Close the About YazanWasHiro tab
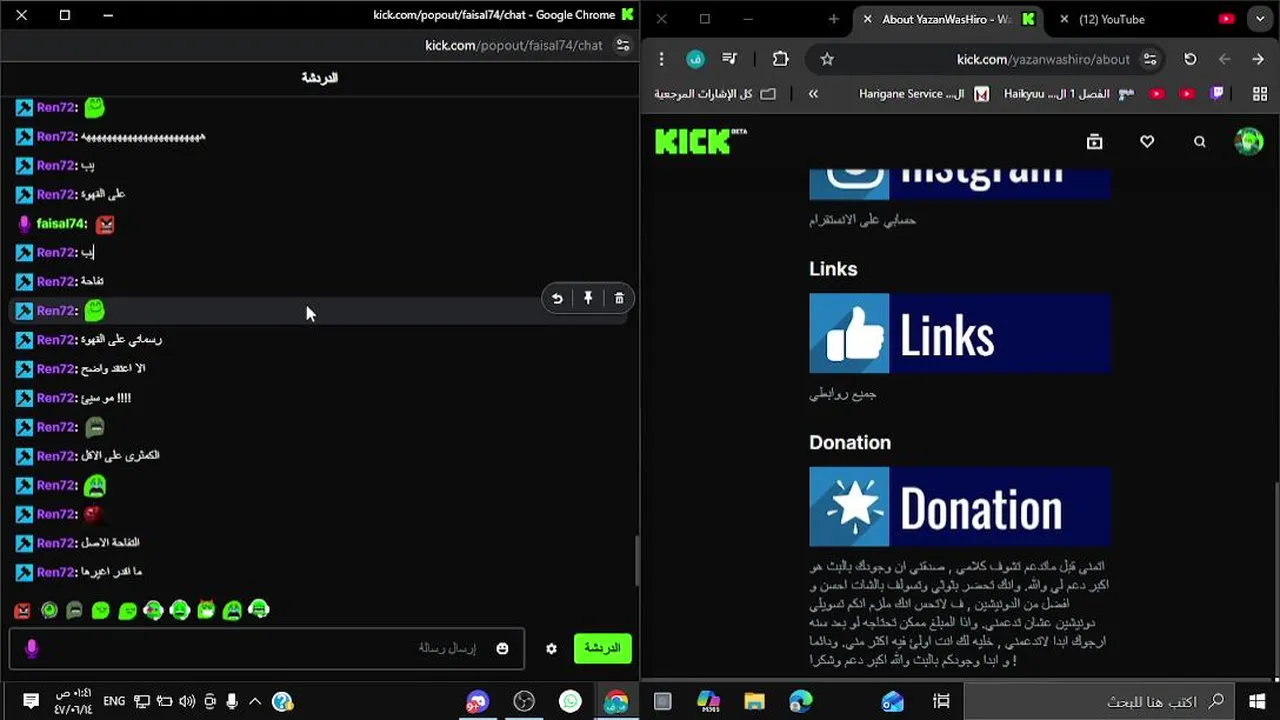 tap(867, 19)
